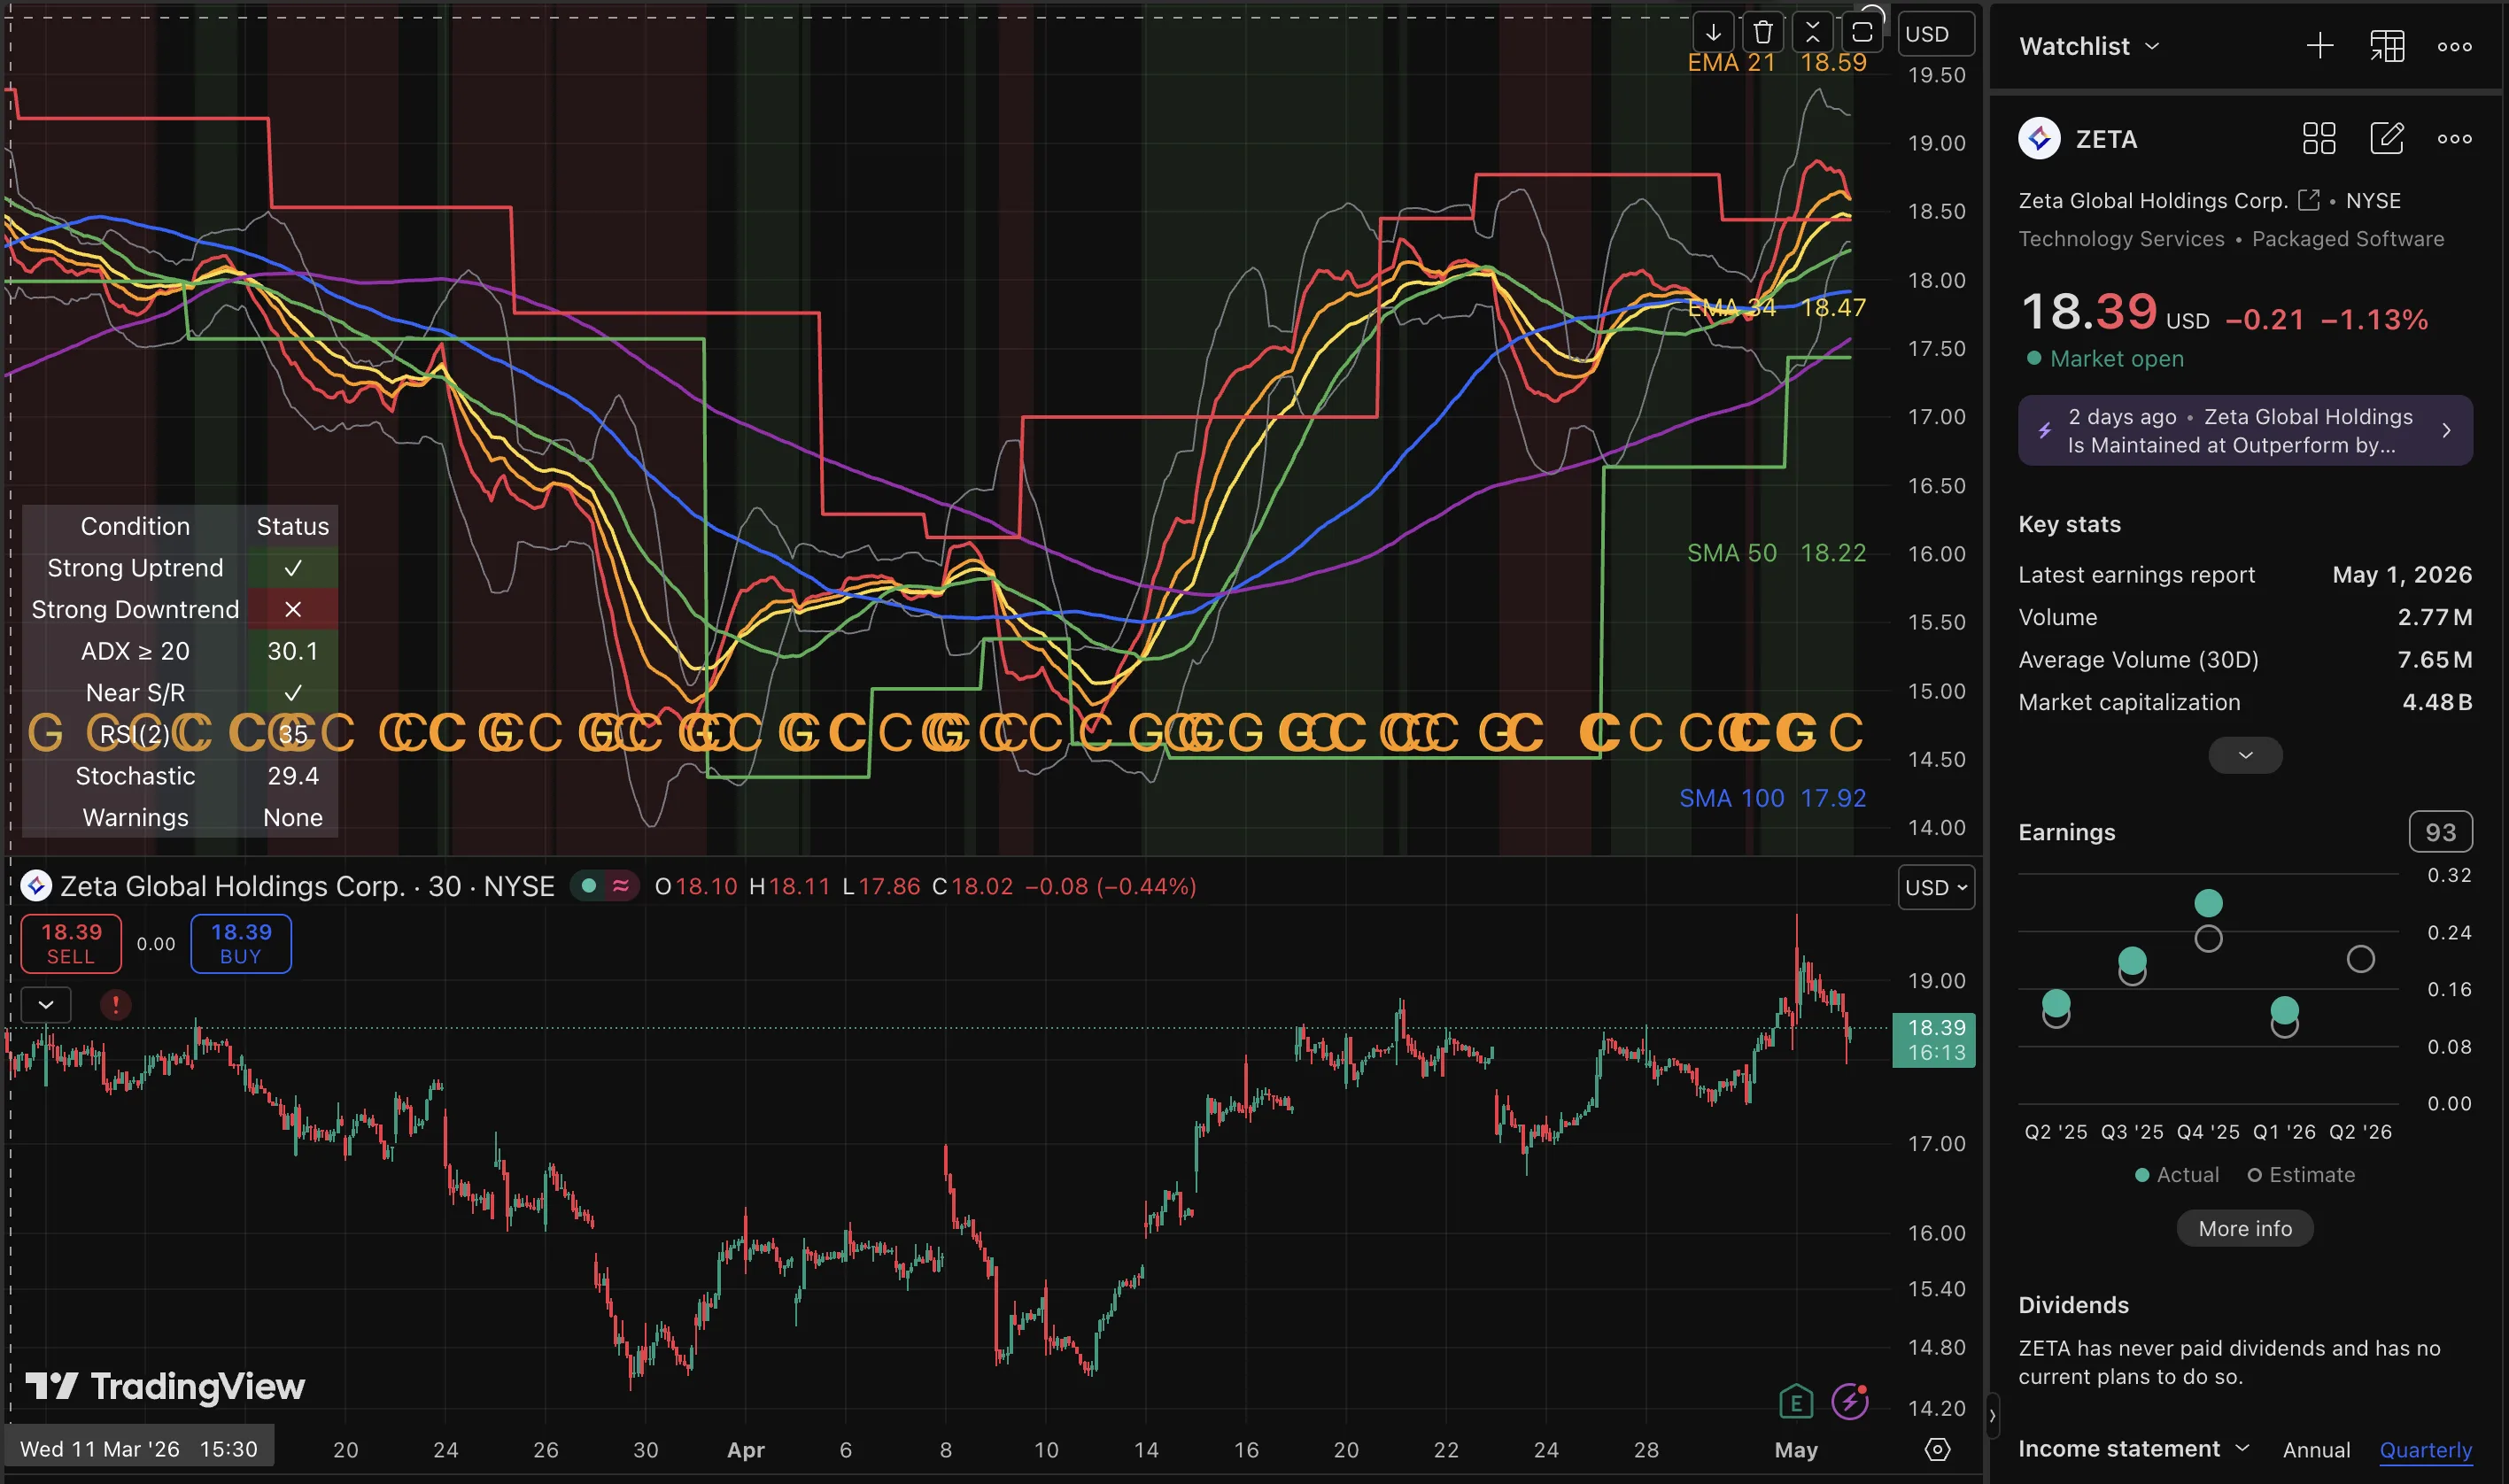This screenshot has height=1484, width=2509.
Task: Click the earnings 93 badge
Action: tap(2440, 831)
